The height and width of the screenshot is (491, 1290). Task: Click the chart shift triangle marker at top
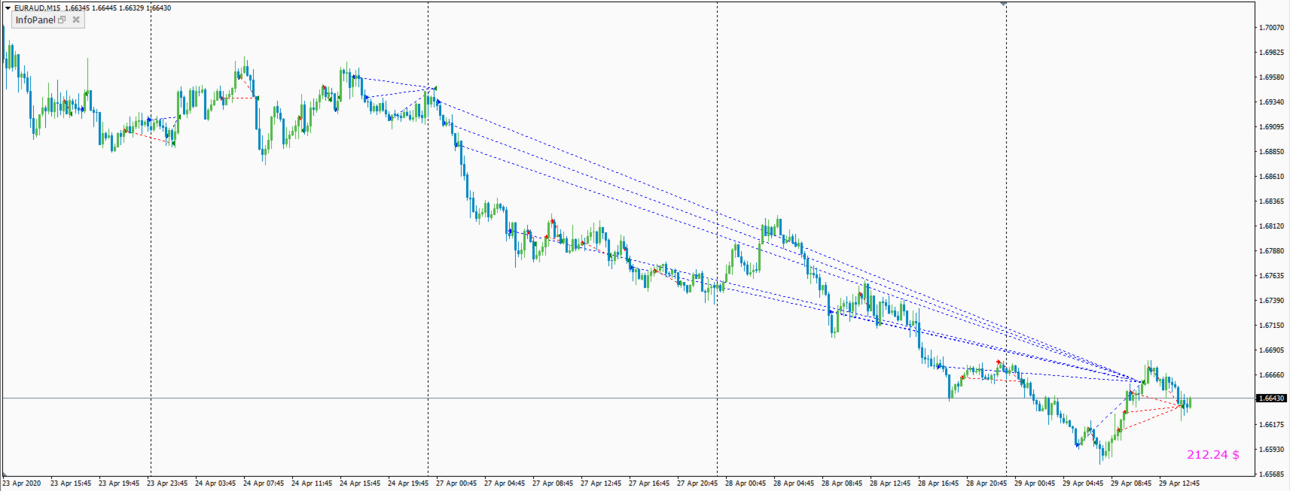[x=1004, y=4]
